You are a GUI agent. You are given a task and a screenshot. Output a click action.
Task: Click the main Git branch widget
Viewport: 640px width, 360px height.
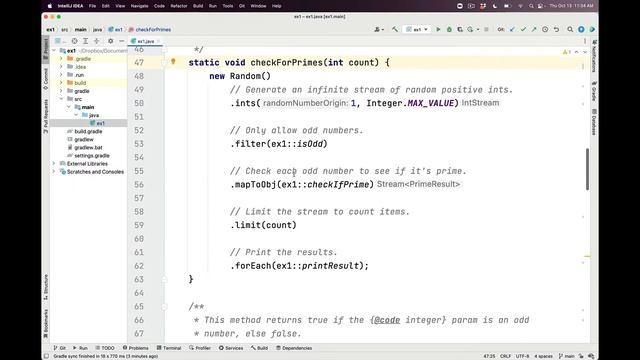click(567, 356)
